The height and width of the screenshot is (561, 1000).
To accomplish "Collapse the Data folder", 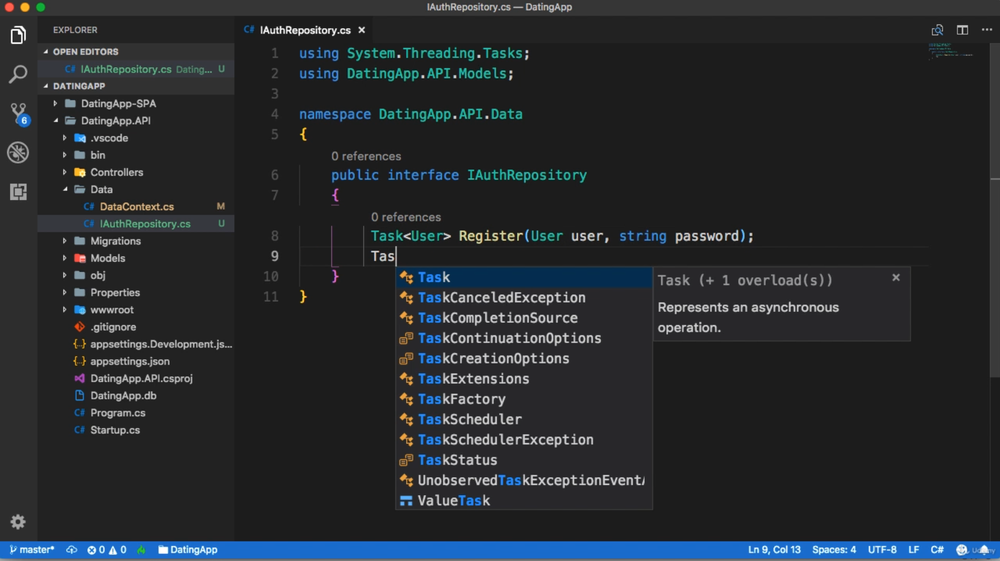I will point(136,189).
